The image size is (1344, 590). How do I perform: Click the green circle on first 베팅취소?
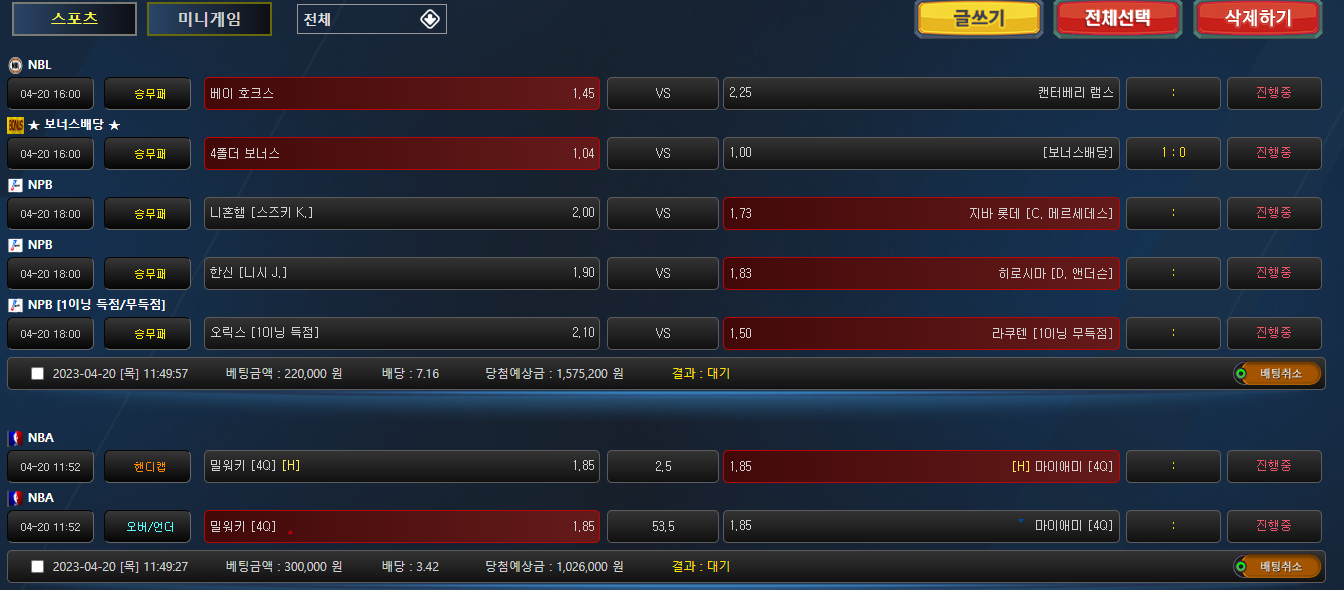click(x=1241, y=374)
